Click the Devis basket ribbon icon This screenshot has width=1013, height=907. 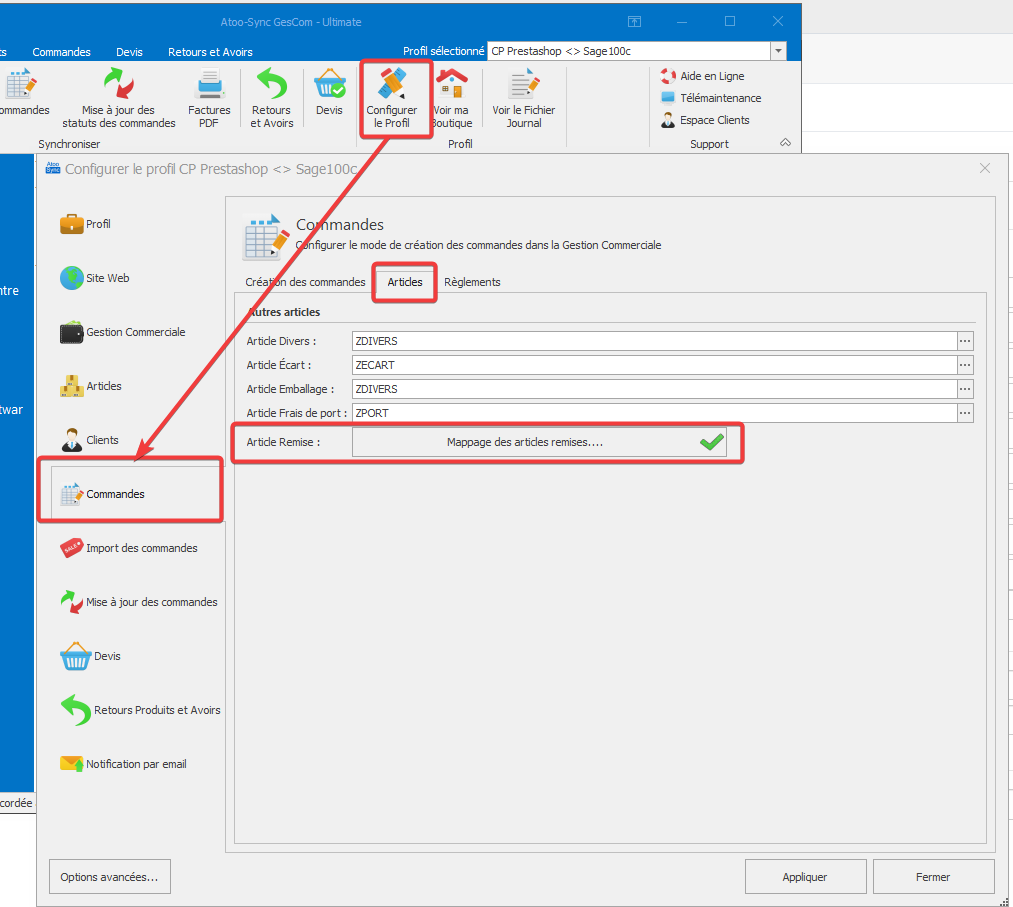[x=329, y=84]
